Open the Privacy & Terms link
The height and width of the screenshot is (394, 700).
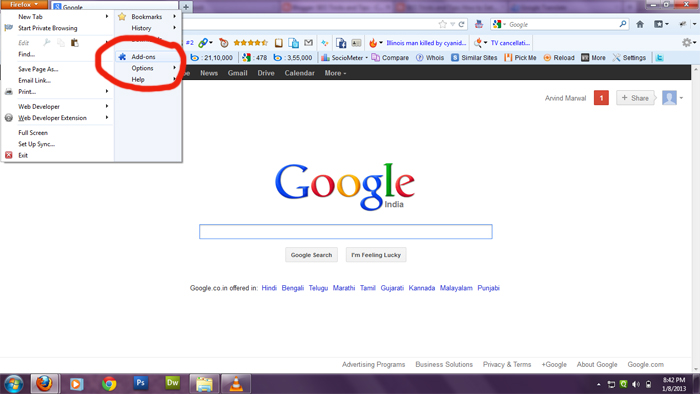point(507,364)
